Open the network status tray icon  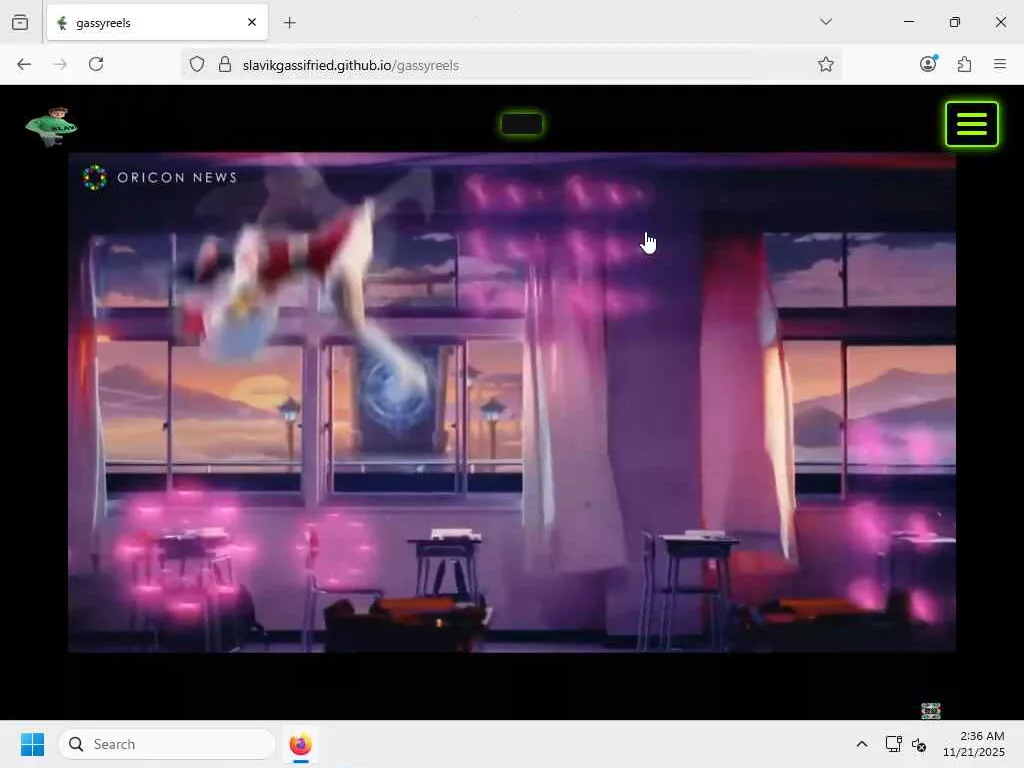tap(893, 744)
